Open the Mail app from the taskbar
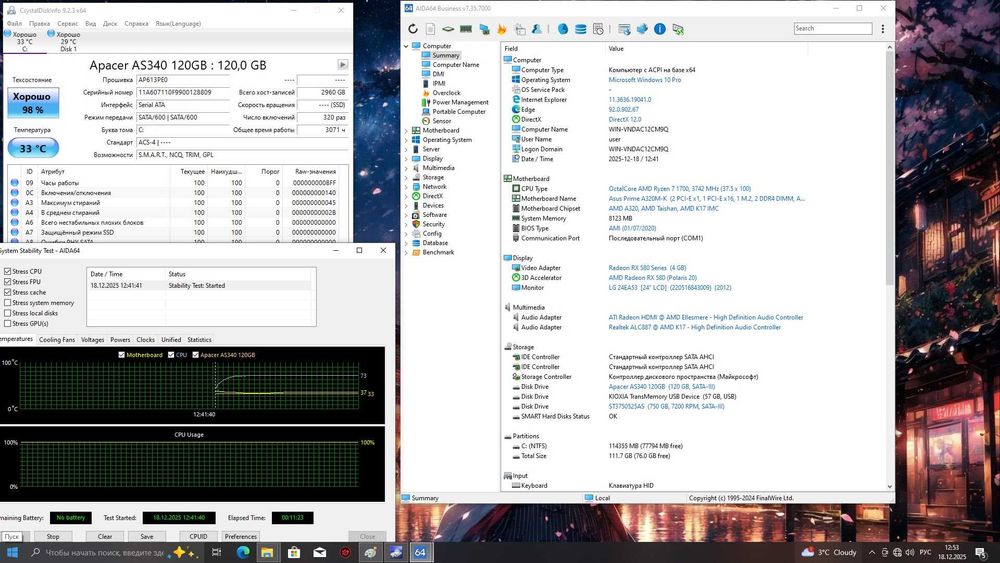The image size is (1000, 563). [320, 552]
